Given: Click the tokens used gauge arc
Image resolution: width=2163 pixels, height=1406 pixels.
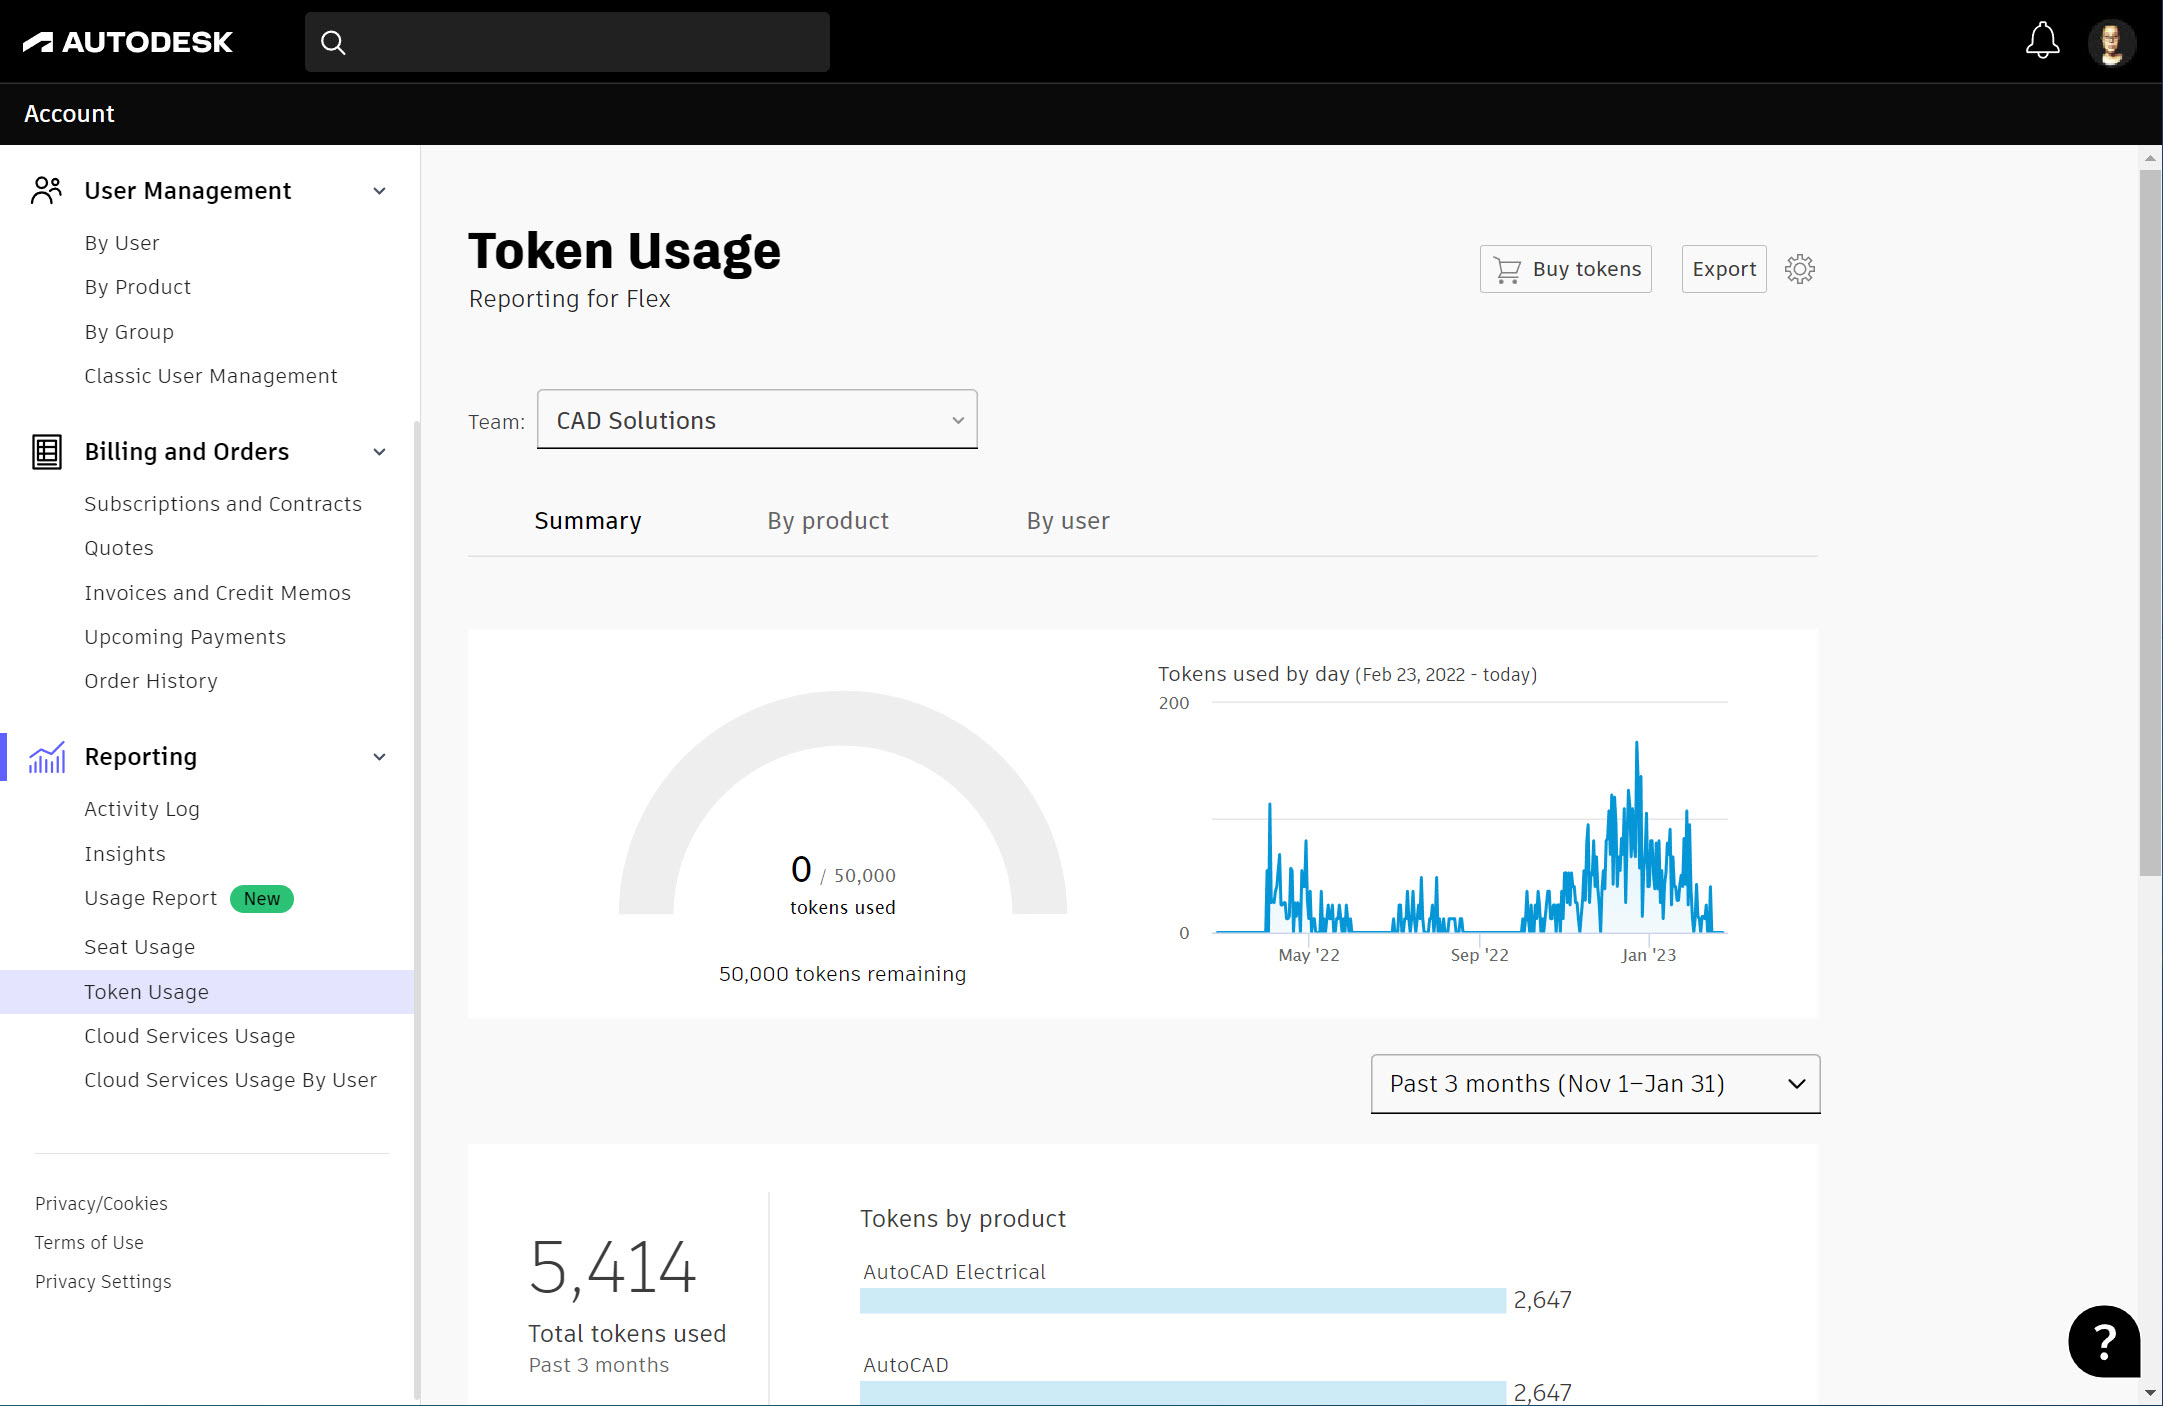Looking at the screenshot, I should (843, 718).
